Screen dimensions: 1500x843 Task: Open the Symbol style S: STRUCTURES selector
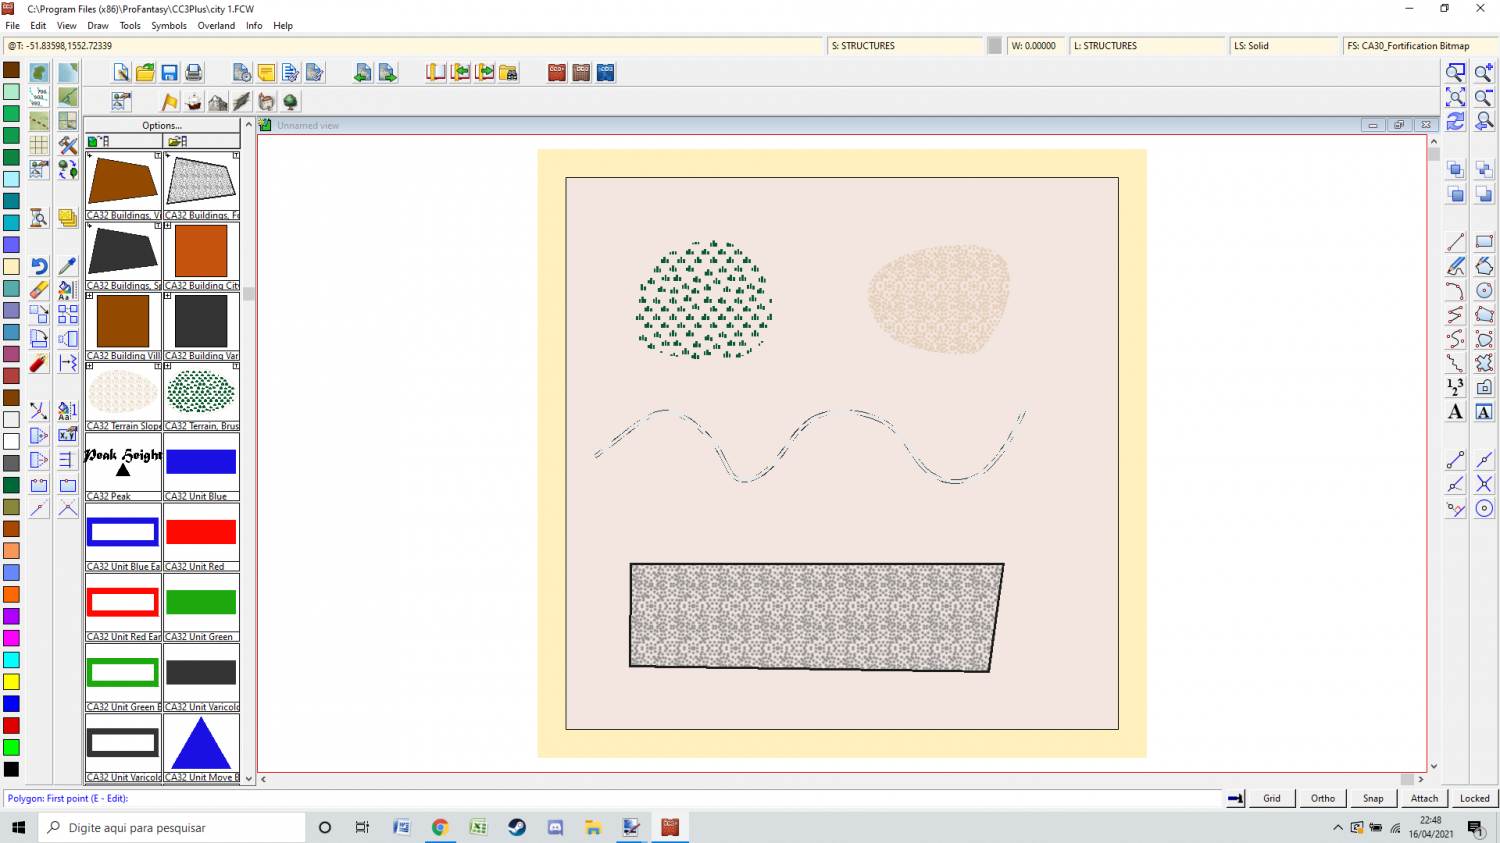[905, 46]
